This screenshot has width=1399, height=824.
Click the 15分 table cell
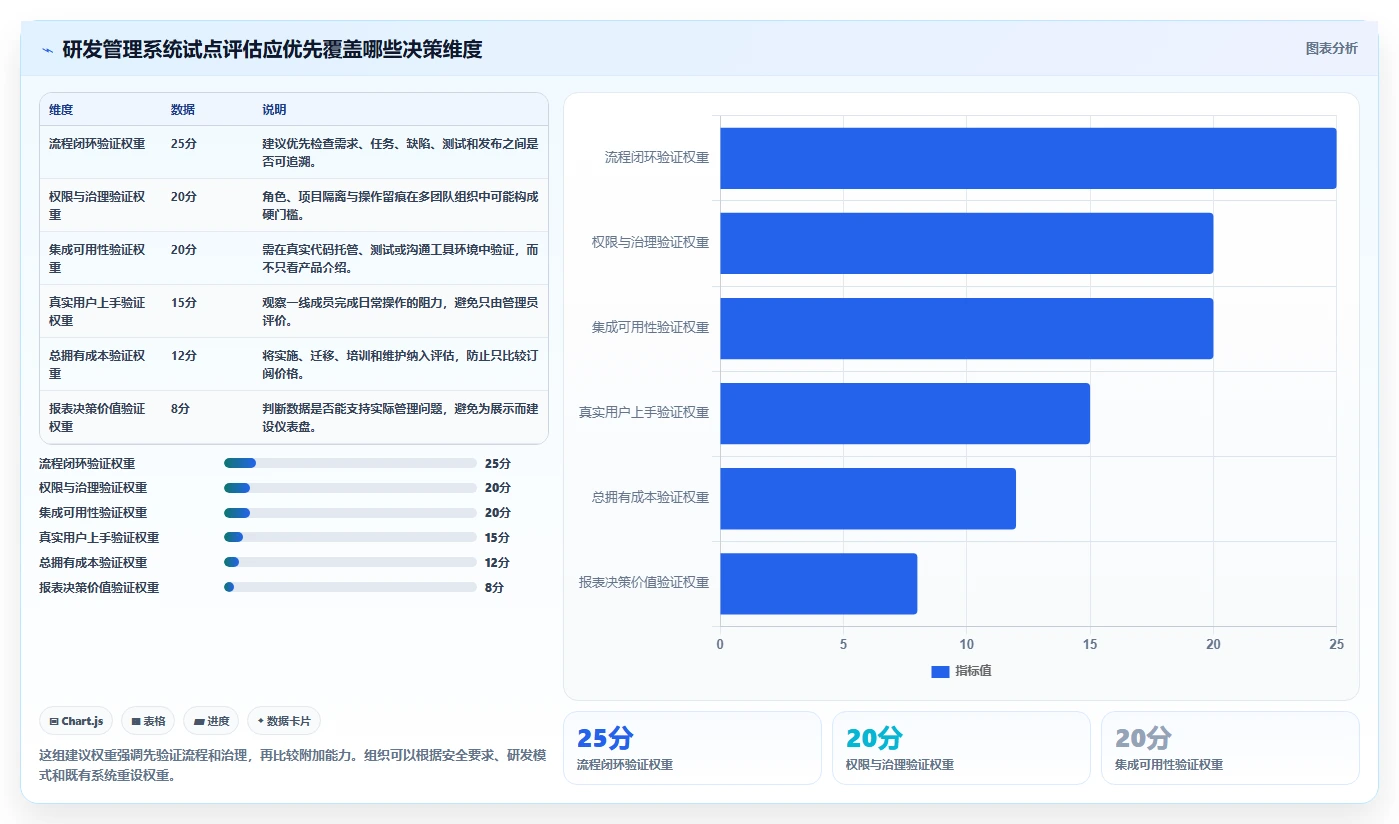pyautogui.click(x=184, y=303)
